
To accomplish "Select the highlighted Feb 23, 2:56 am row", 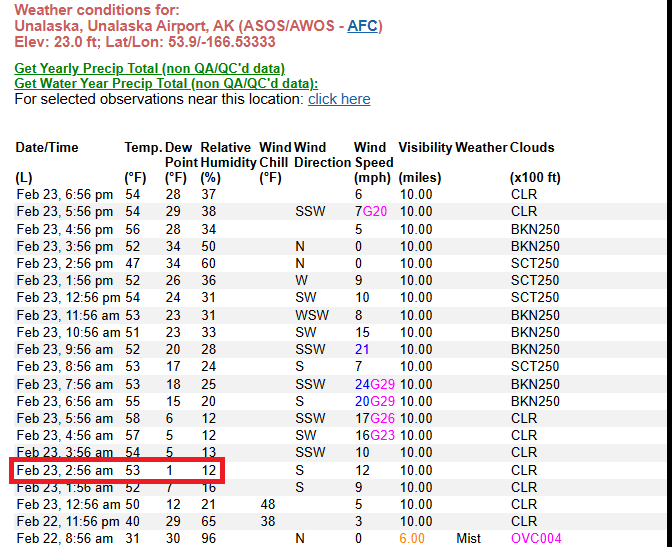I will [x=117, y=470].
